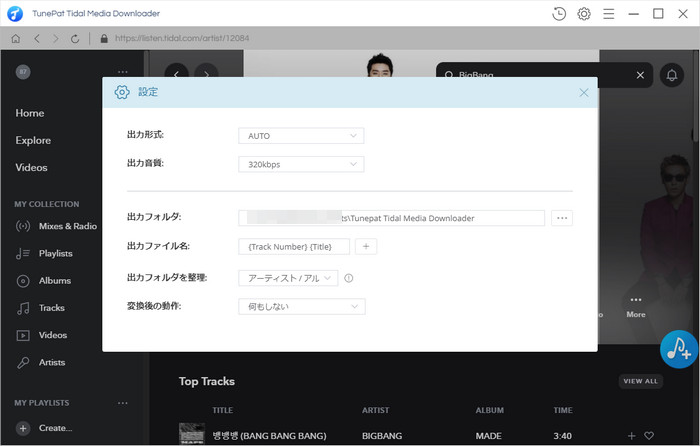Open My Playlists options dots

point(122,403)
